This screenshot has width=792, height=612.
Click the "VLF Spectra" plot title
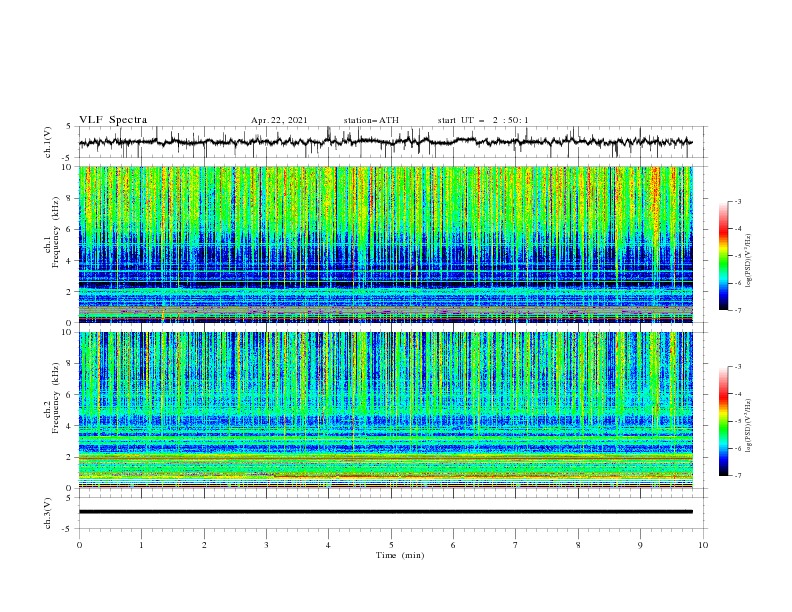[113, 120]
